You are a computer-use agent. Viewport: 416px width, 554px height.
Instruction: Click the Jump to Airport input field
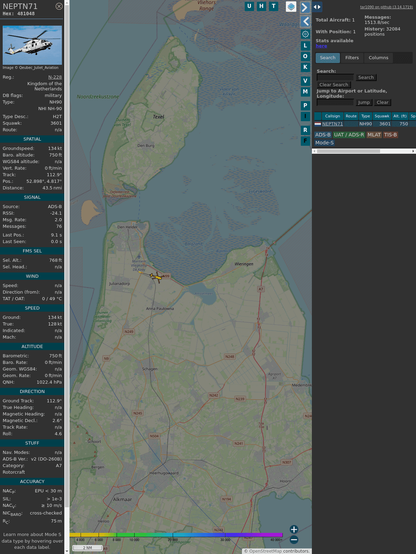(x=335, y=102)
